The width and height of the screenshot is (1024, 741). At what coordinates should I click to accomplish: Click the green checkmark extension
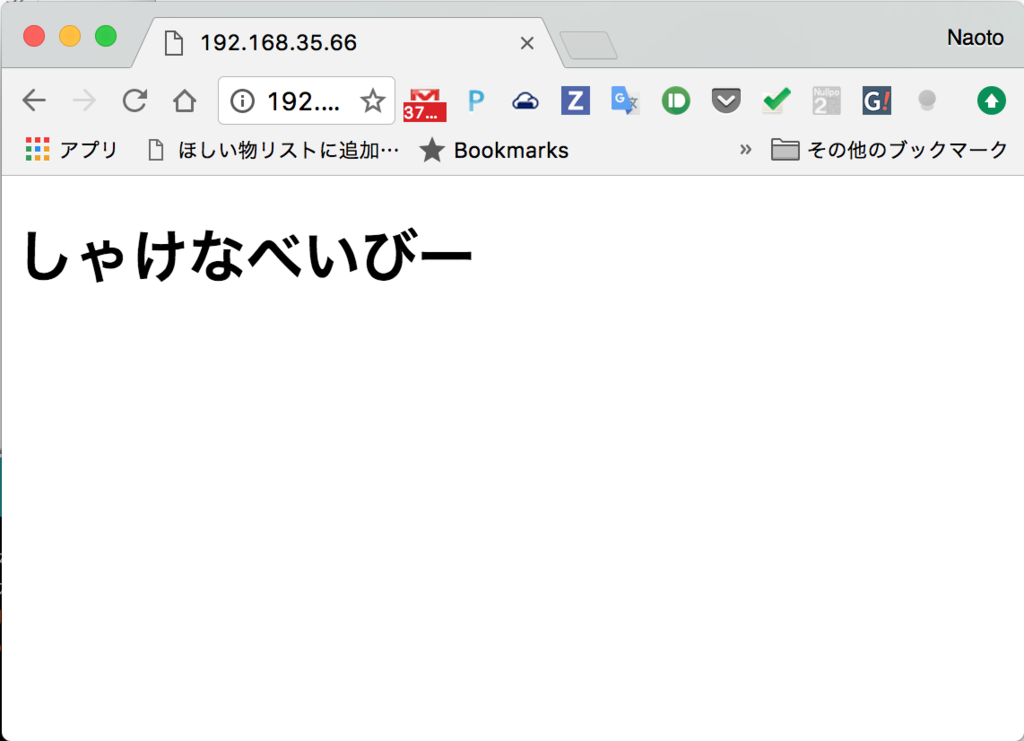tap(776, 101)
